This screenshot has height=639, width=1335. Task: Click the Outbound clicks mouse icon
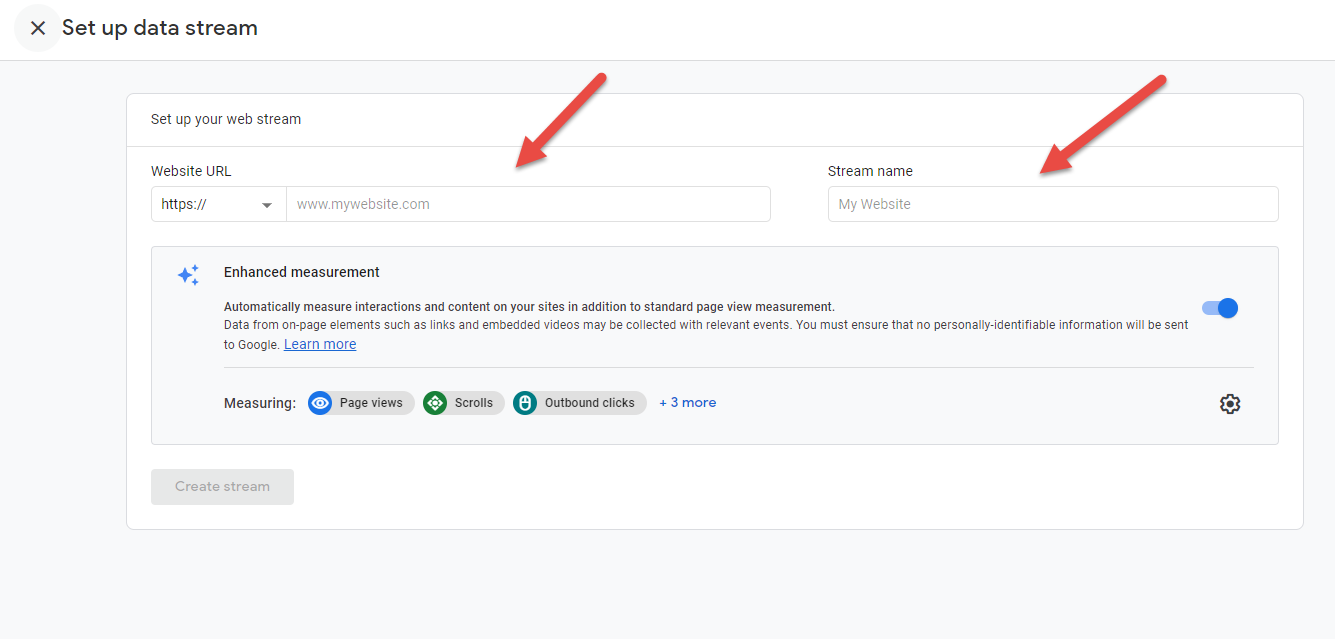click(x=525, y=403)
